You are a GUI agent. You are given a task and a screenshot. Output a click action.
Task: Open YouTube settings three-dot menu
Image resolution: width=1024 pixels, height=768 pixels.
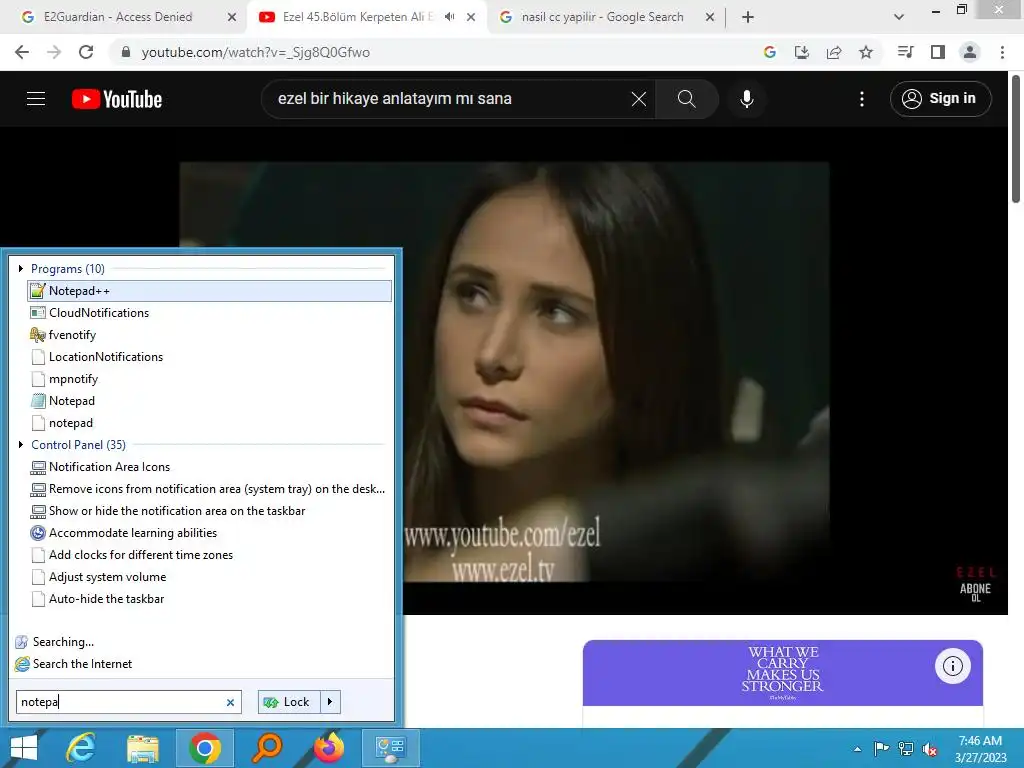862,99
